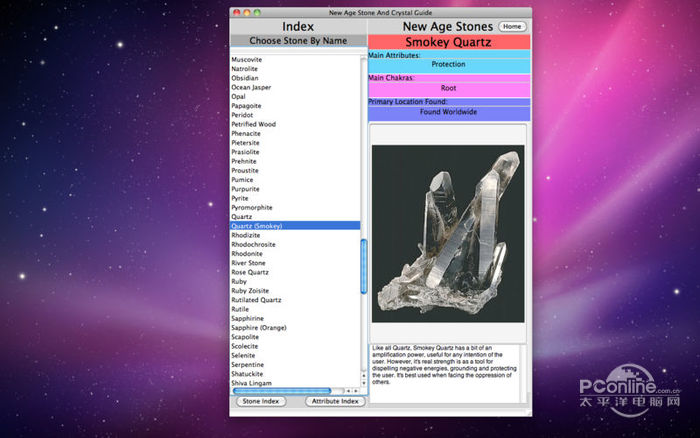This screenshot has height=438, width=700.
Task: Click the Smokey Quartz crystal photo
Action: (448, 236)
